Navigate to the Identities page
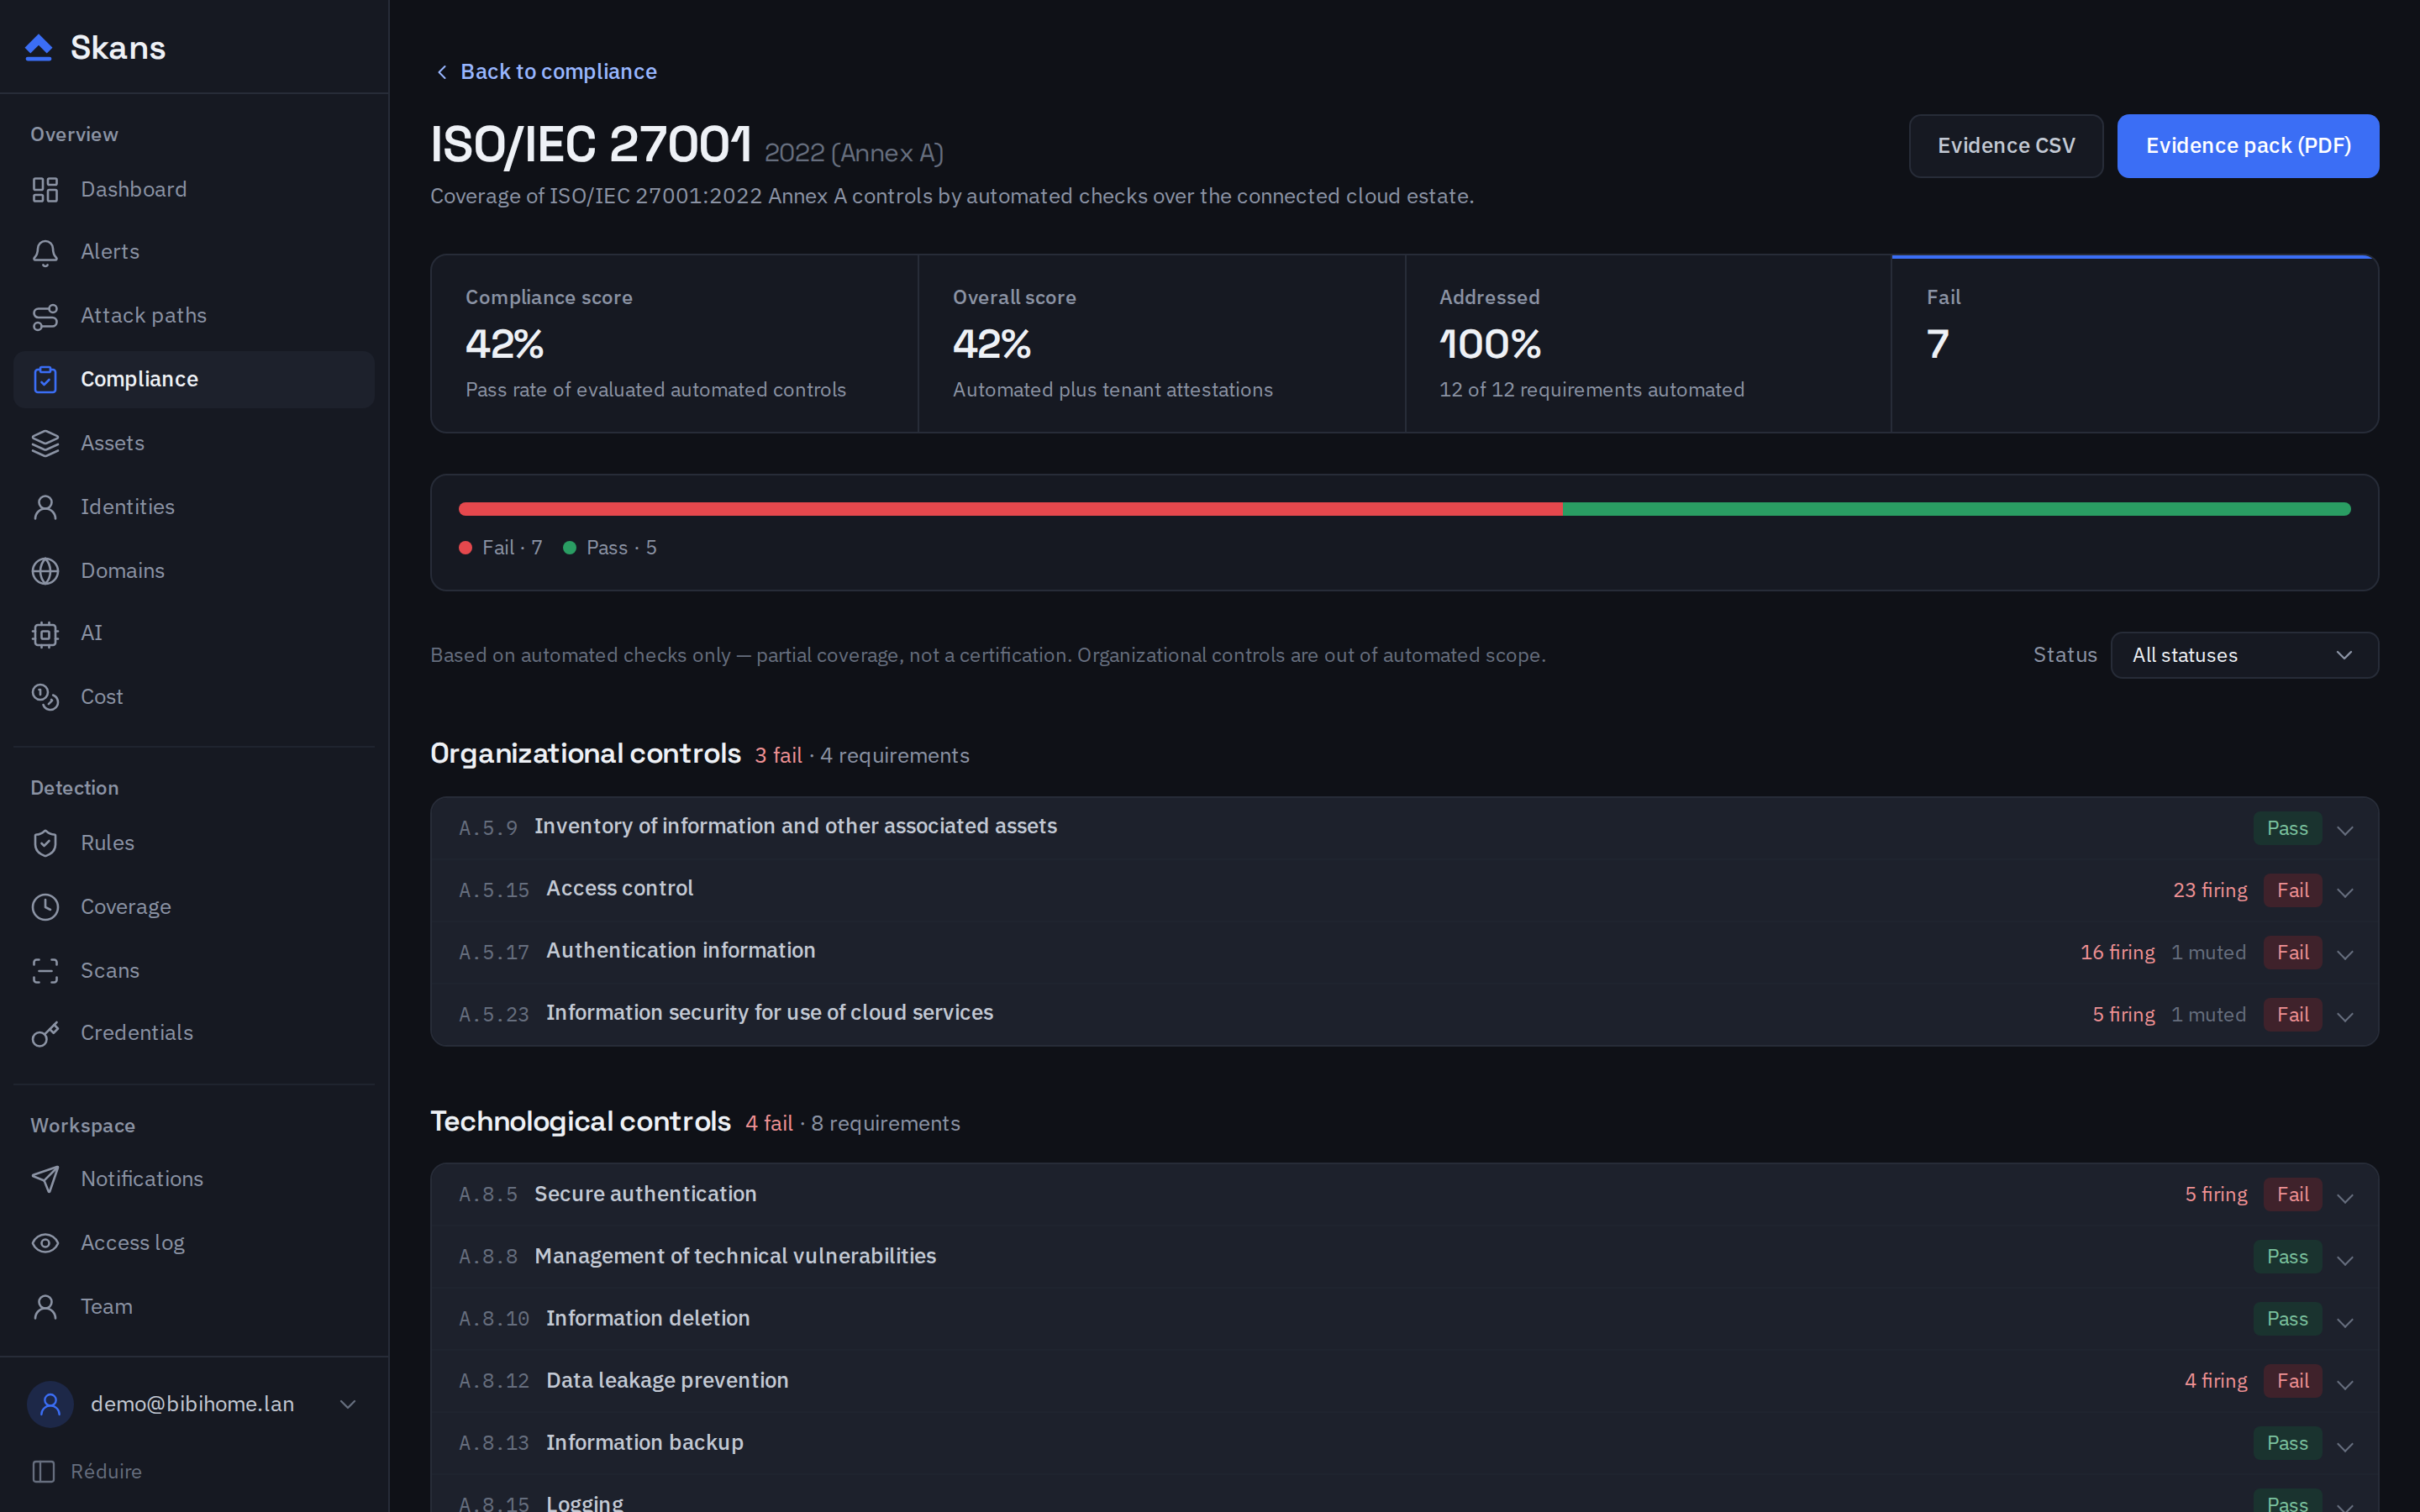This screenshot has width=2420, height=1512. coord(194,507)
